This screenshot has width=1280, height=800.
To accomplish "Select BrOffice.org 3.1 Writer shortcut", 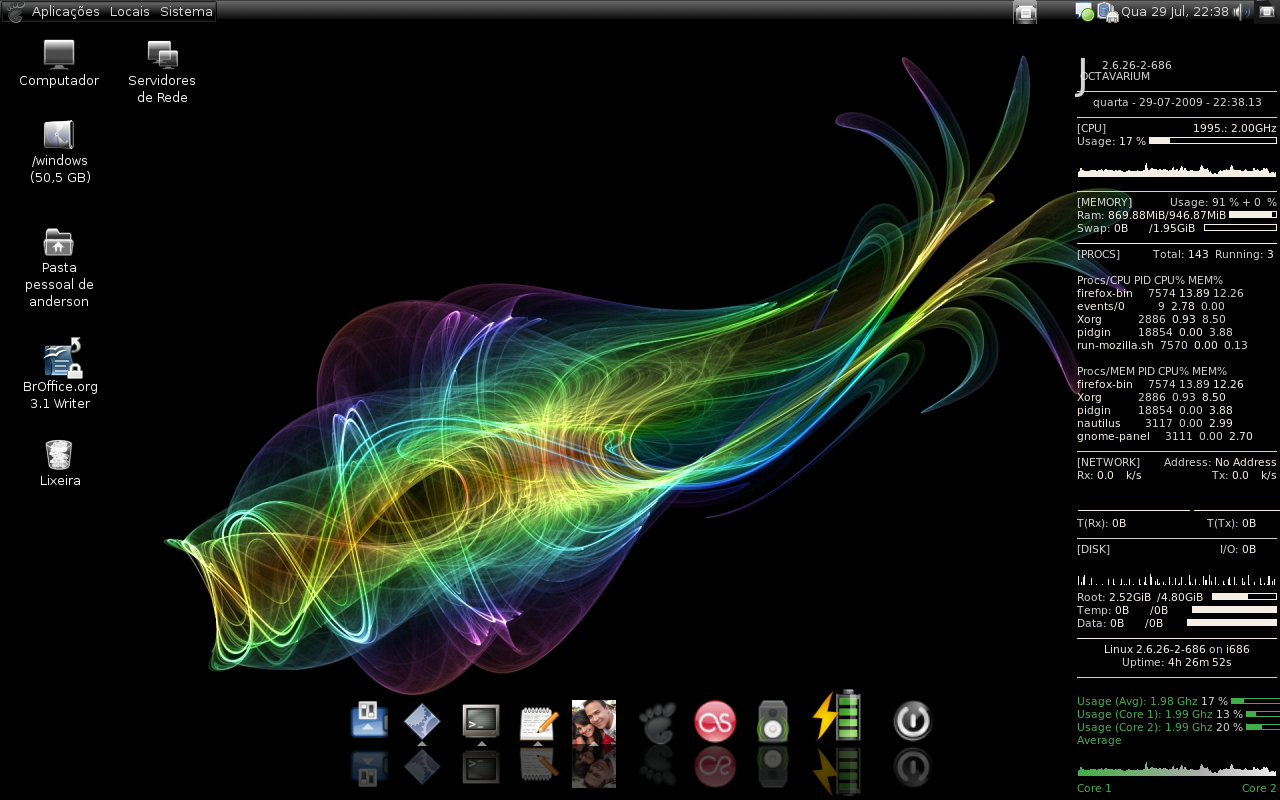I will pos(60,375).
